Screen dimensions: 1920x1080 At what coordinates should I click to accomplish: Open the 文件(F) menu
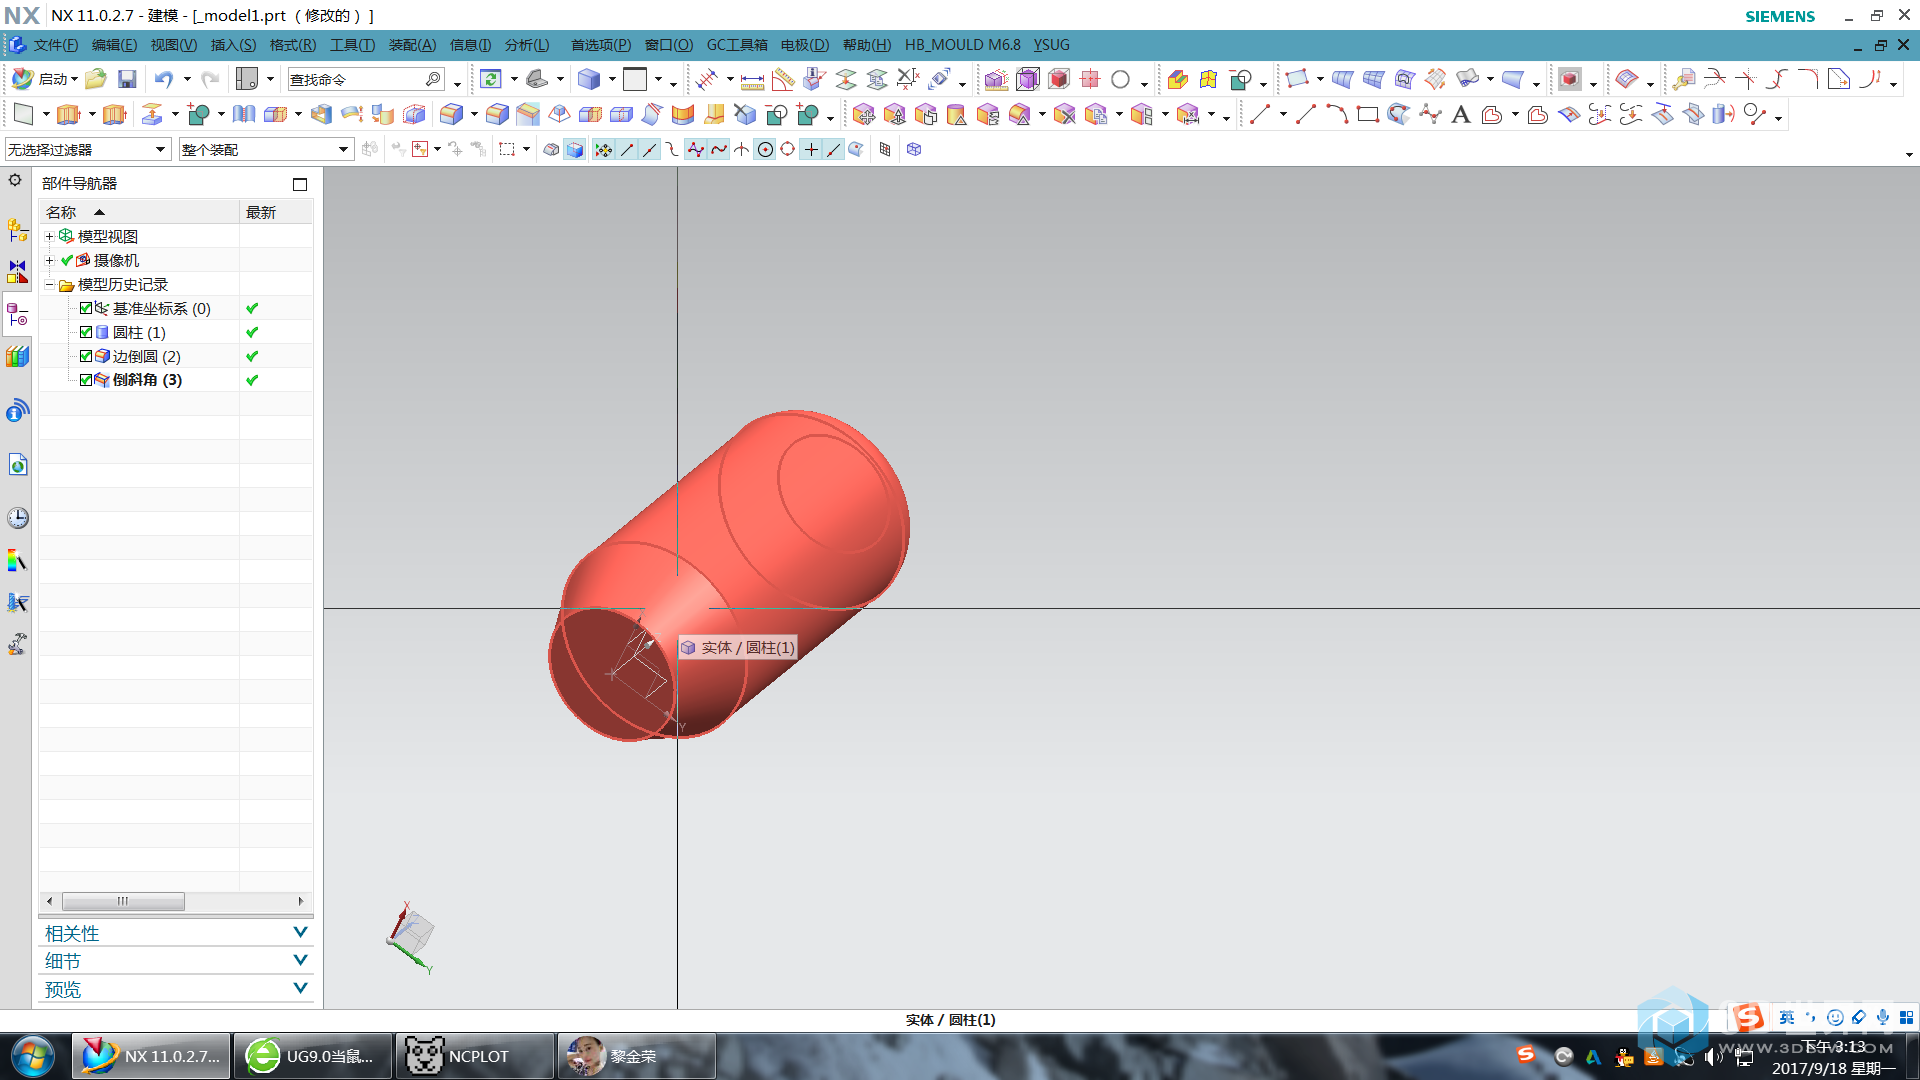click(55, 45)
